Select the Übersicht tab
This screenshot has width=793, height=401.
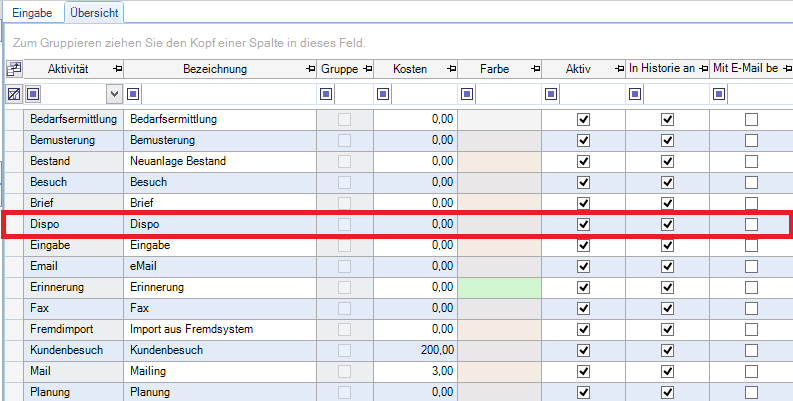(x=93, y=13)
